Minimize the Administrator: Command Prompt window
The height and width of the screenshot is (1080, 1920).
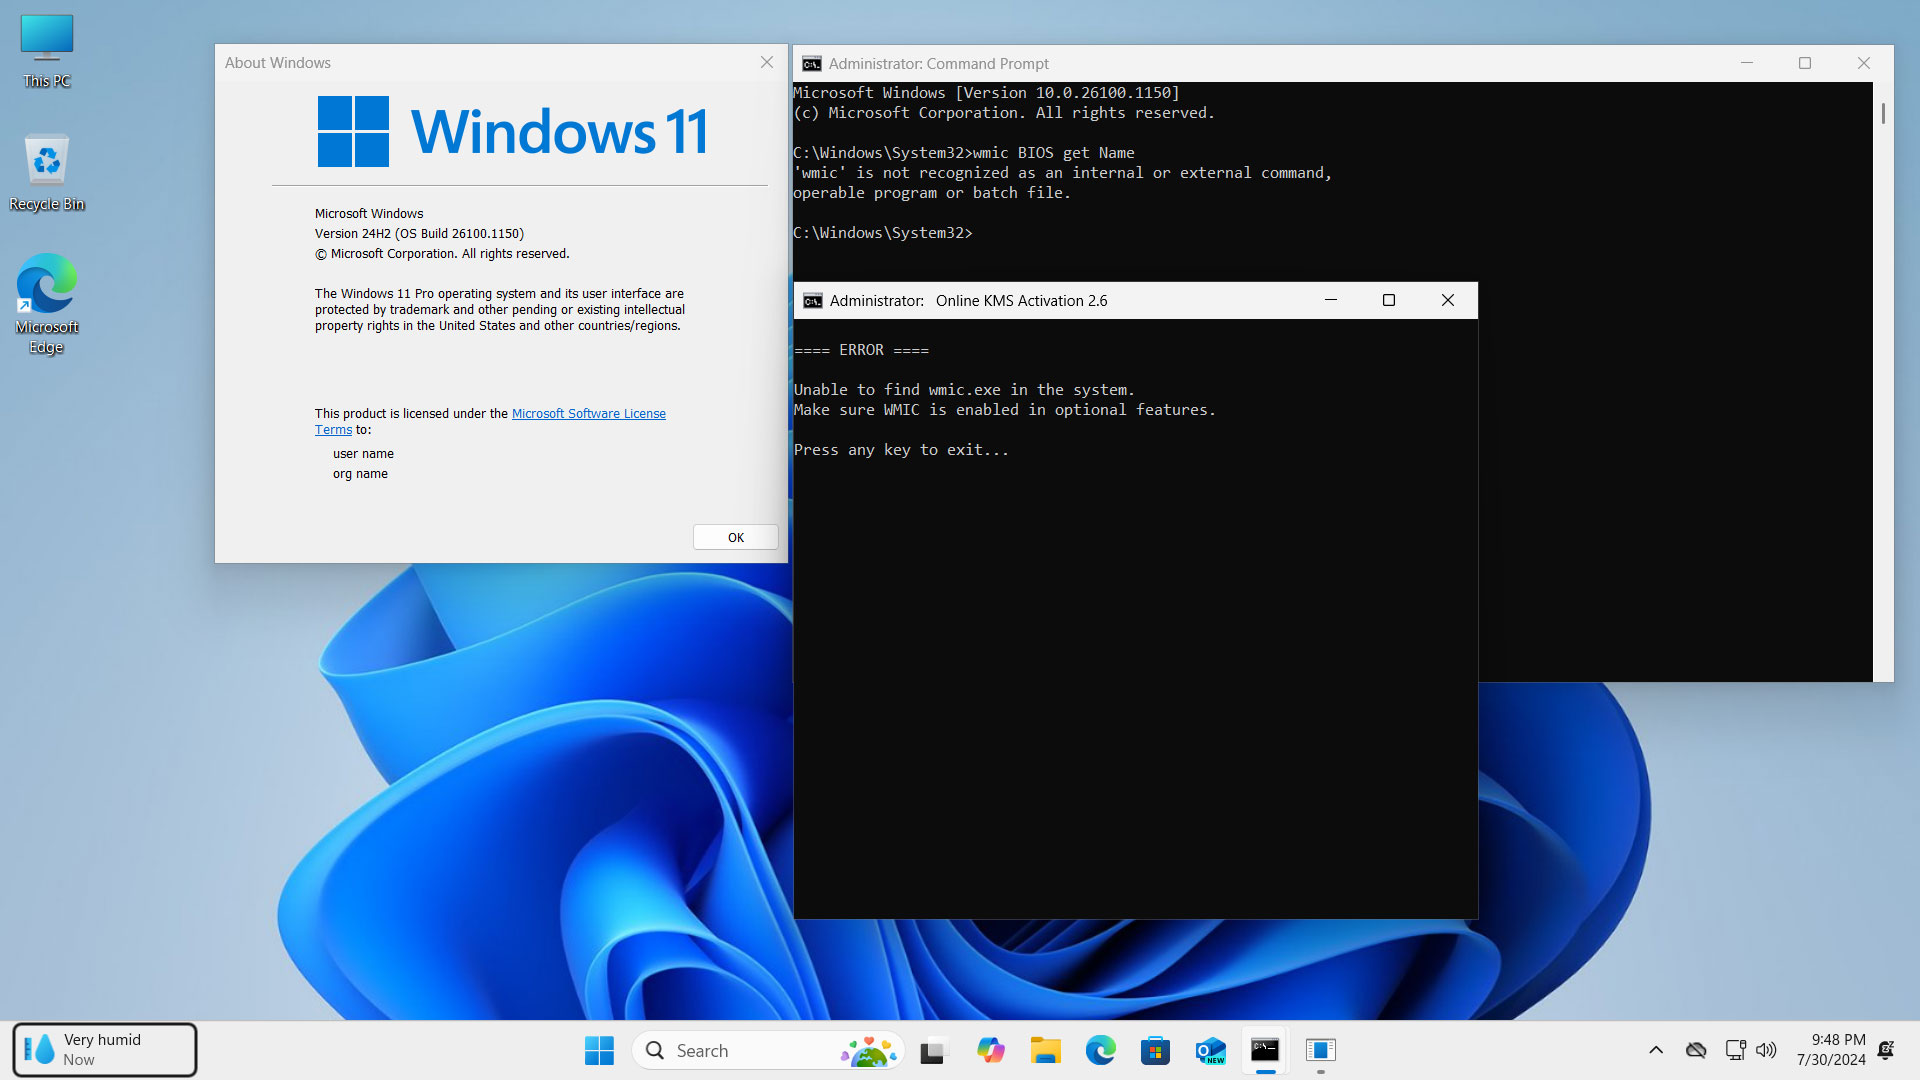pos(1747,63)
